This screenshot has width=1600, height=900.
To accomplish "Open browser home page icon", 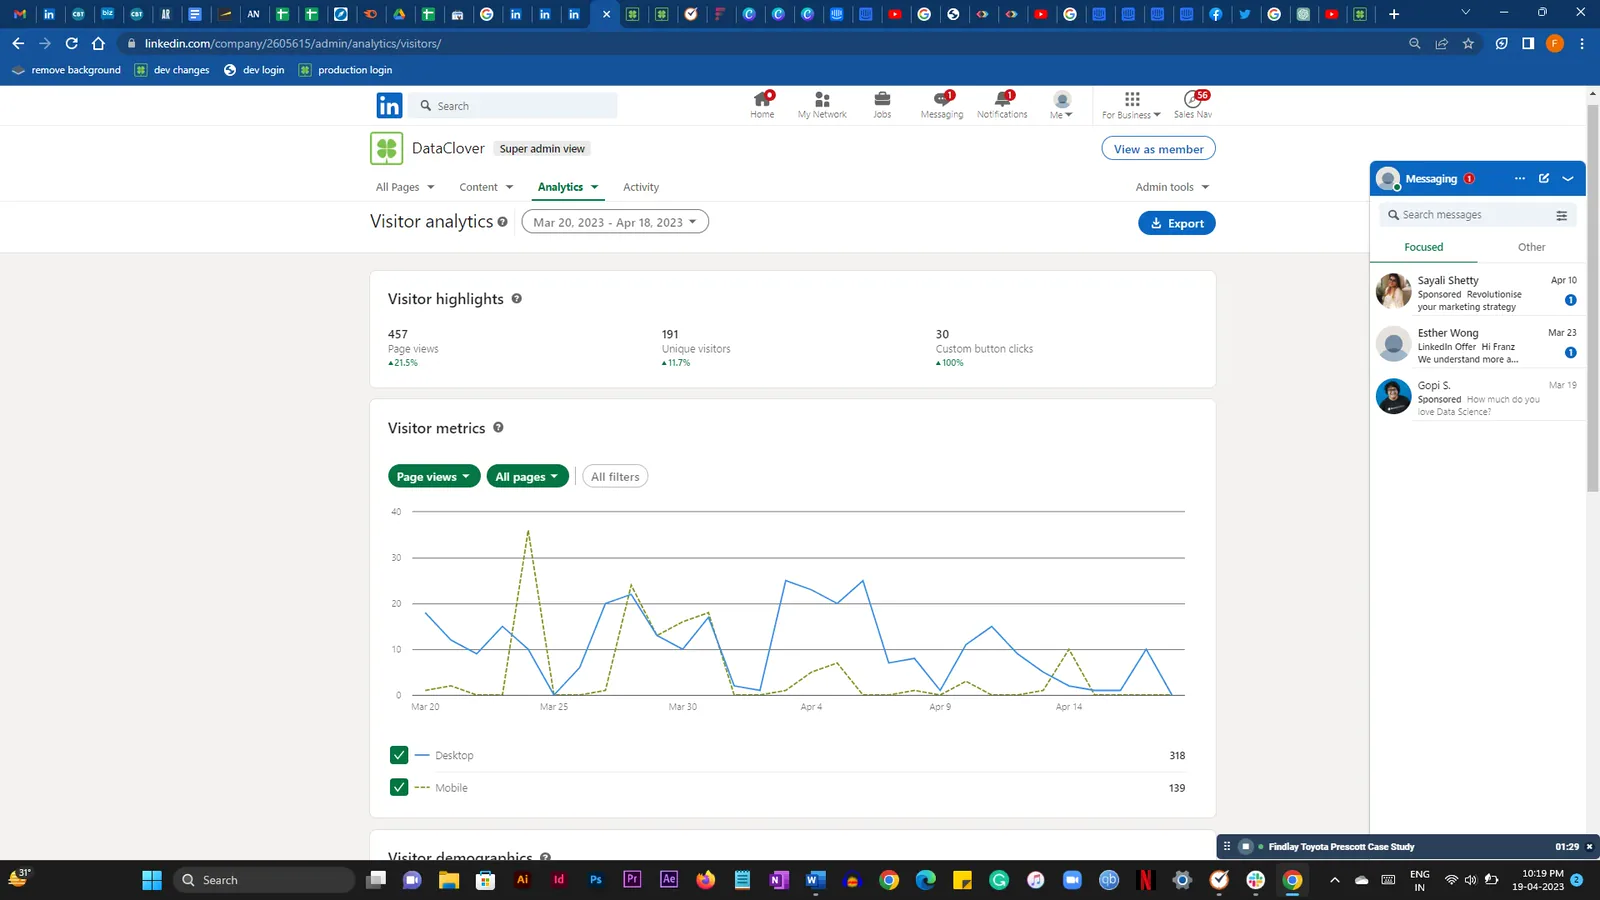I will 98,43.
